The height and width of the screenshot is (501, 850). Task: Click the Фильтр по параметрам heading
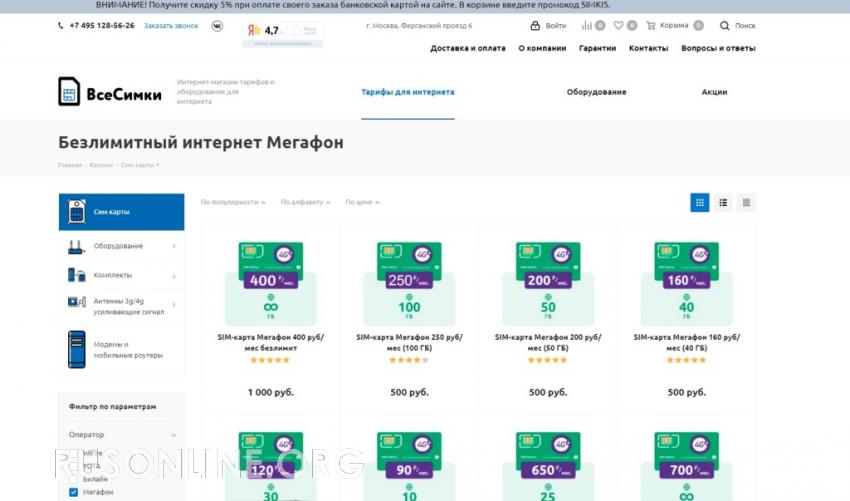pos(112,406)
